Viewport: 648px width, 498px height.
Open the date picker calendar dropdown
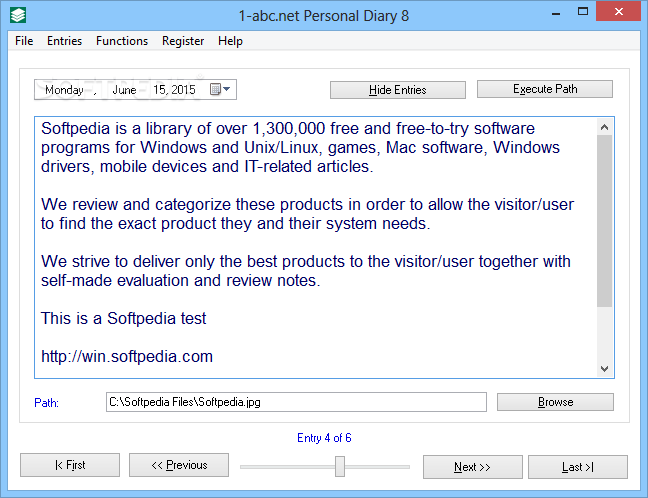(x=220, y=89)
